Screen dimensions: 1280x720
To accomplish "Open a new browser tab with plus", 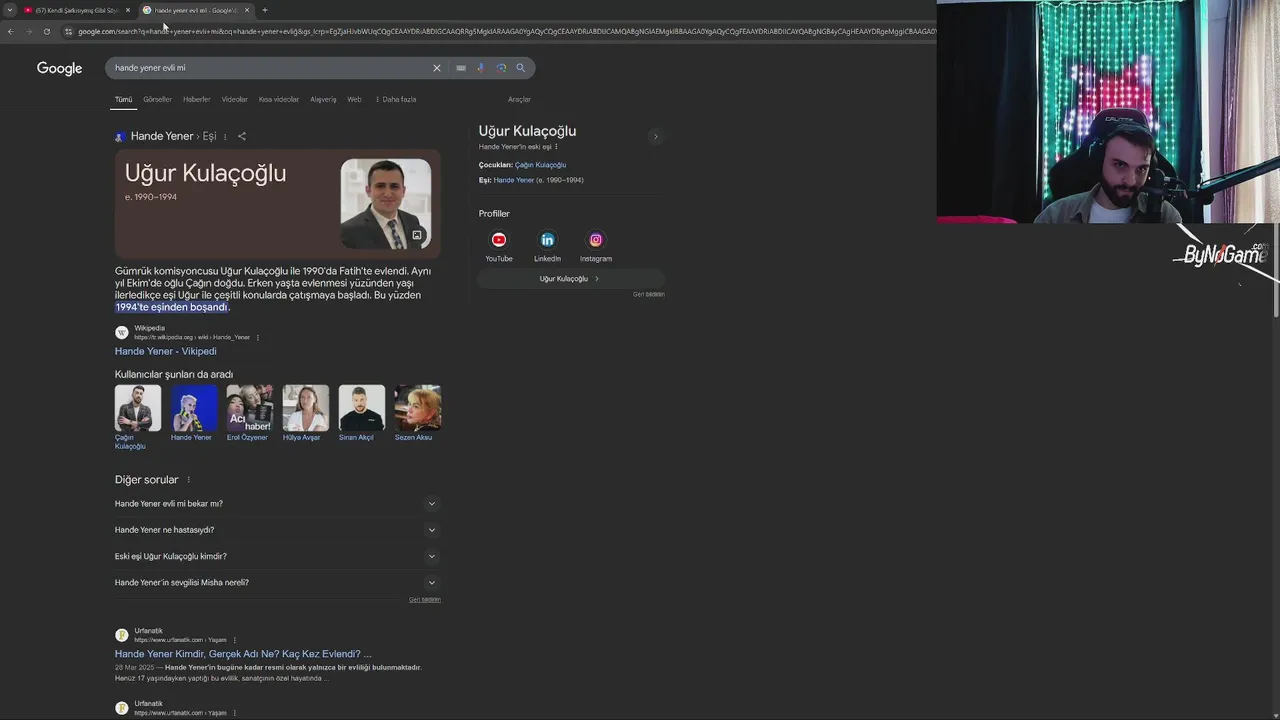I will point(265,10).
